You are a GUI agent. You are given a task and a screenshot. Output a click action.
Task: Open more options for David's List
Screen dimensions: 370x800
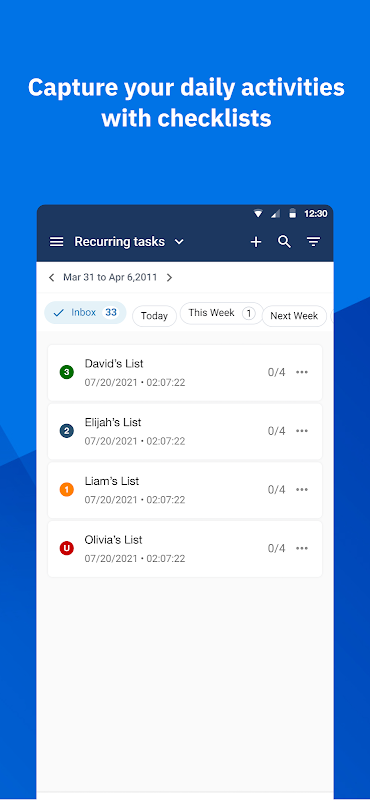pyautogui.click(x=302, y=372)
